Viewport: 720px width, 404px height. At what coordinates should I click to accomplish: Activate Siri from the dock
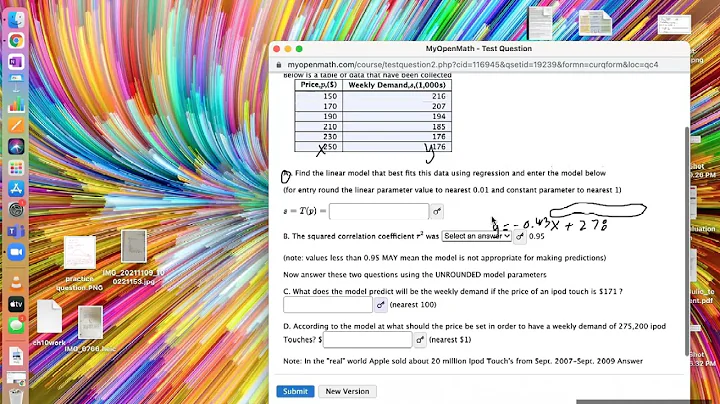pos(16,146)
